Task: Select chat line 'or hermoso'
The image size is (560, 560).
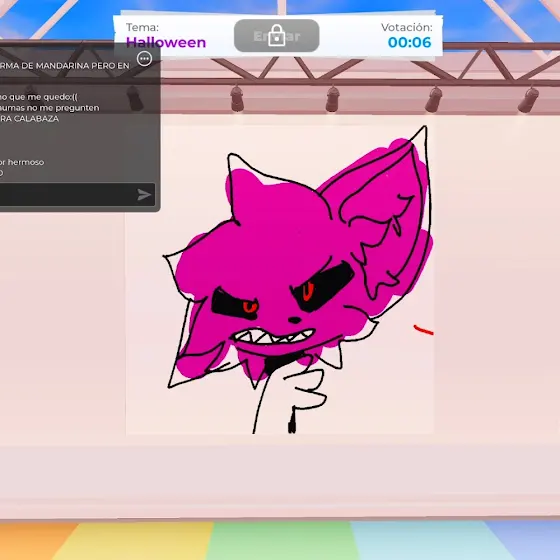Action: [22, 162]
